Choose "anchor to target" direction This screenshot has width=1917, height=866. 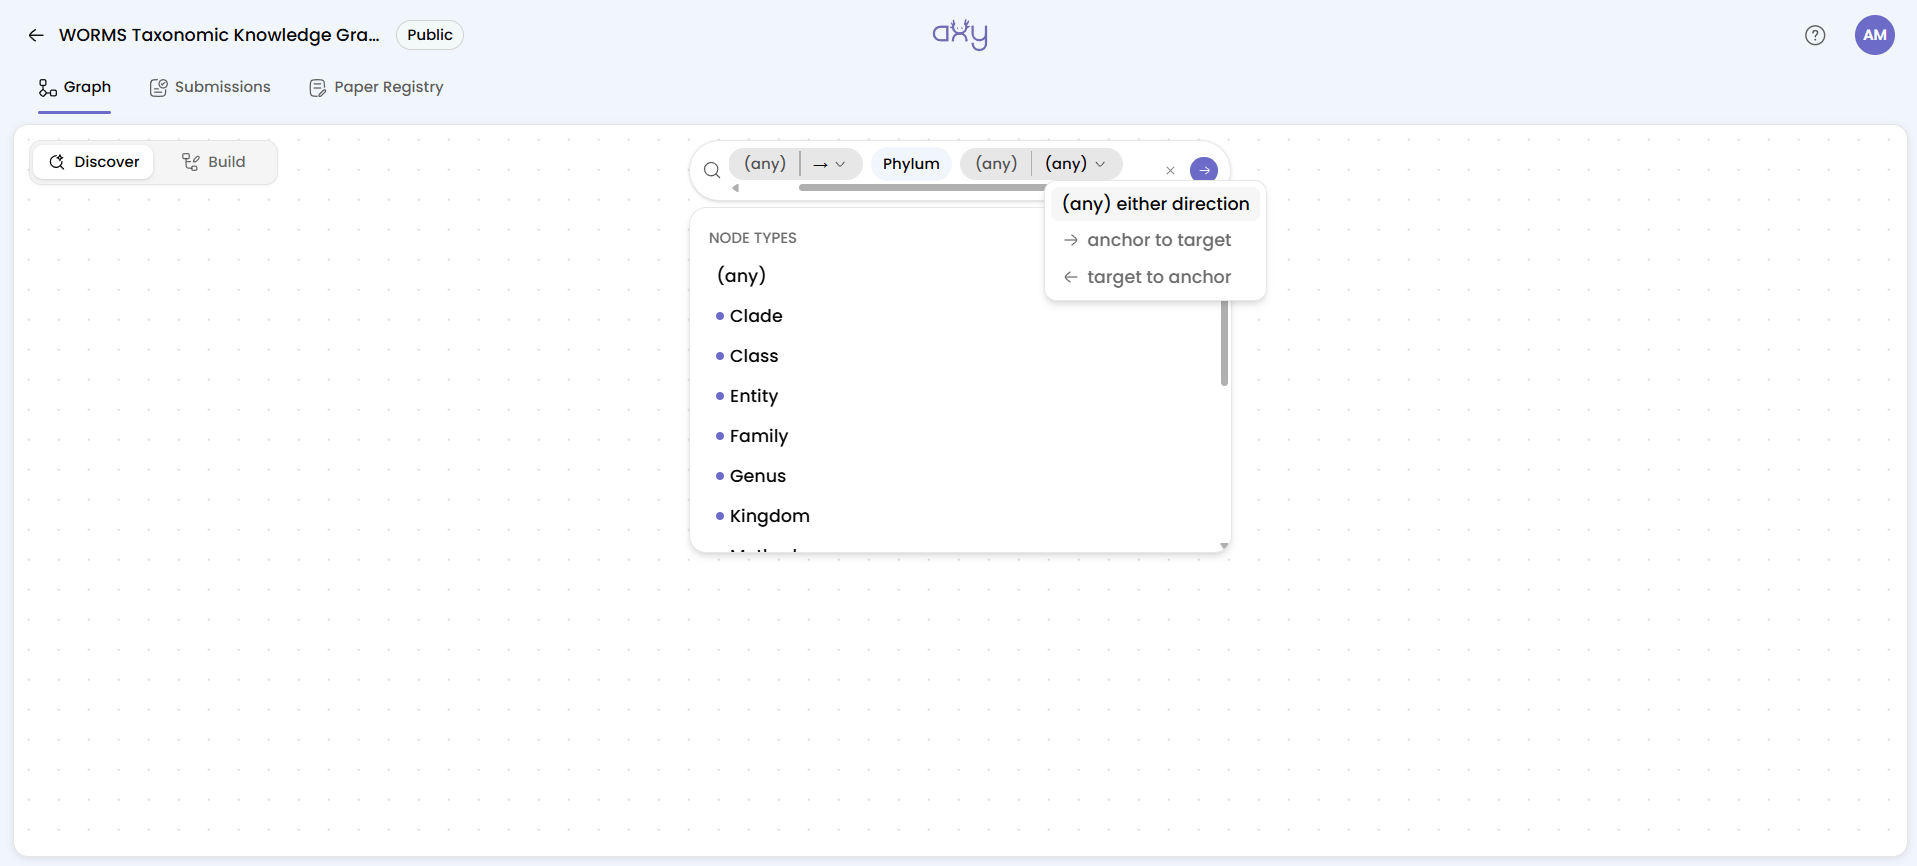click(x=1155, y=240)
